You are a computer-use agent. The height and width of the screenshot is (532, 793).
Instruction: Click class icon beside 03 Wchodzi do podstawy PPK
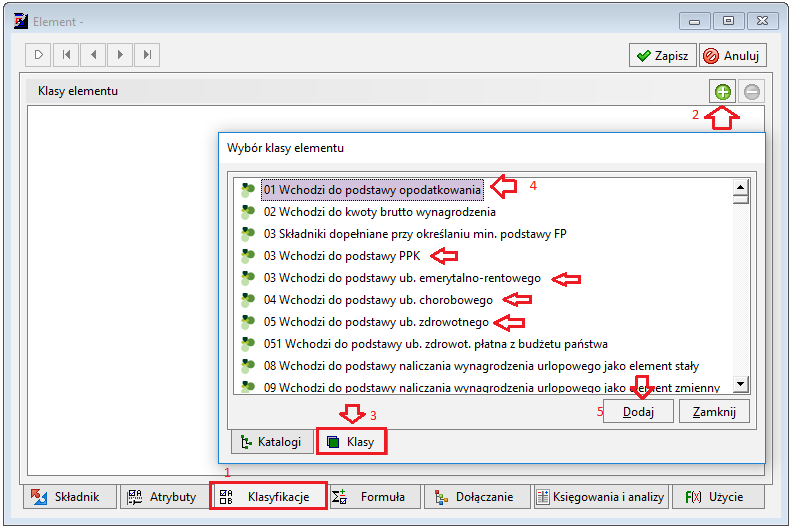[x=248, y=256]
